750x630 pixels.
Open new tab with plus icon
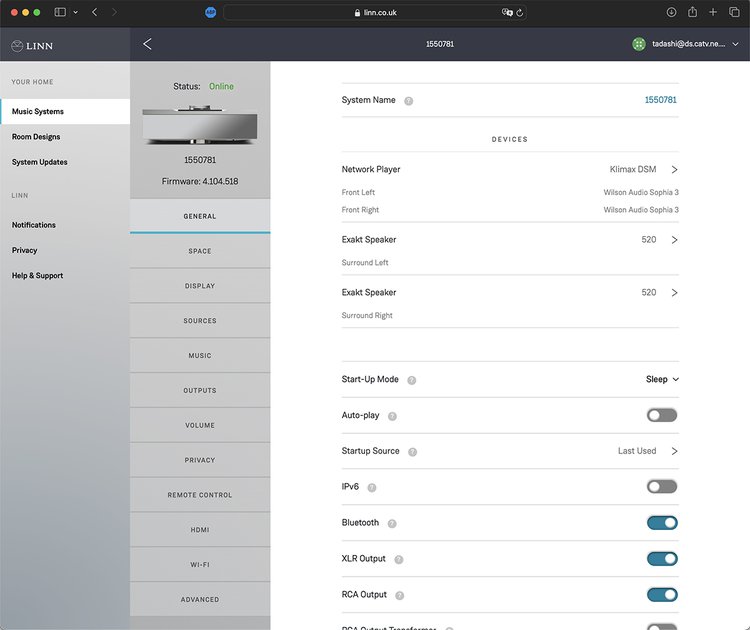coord(713,12)
